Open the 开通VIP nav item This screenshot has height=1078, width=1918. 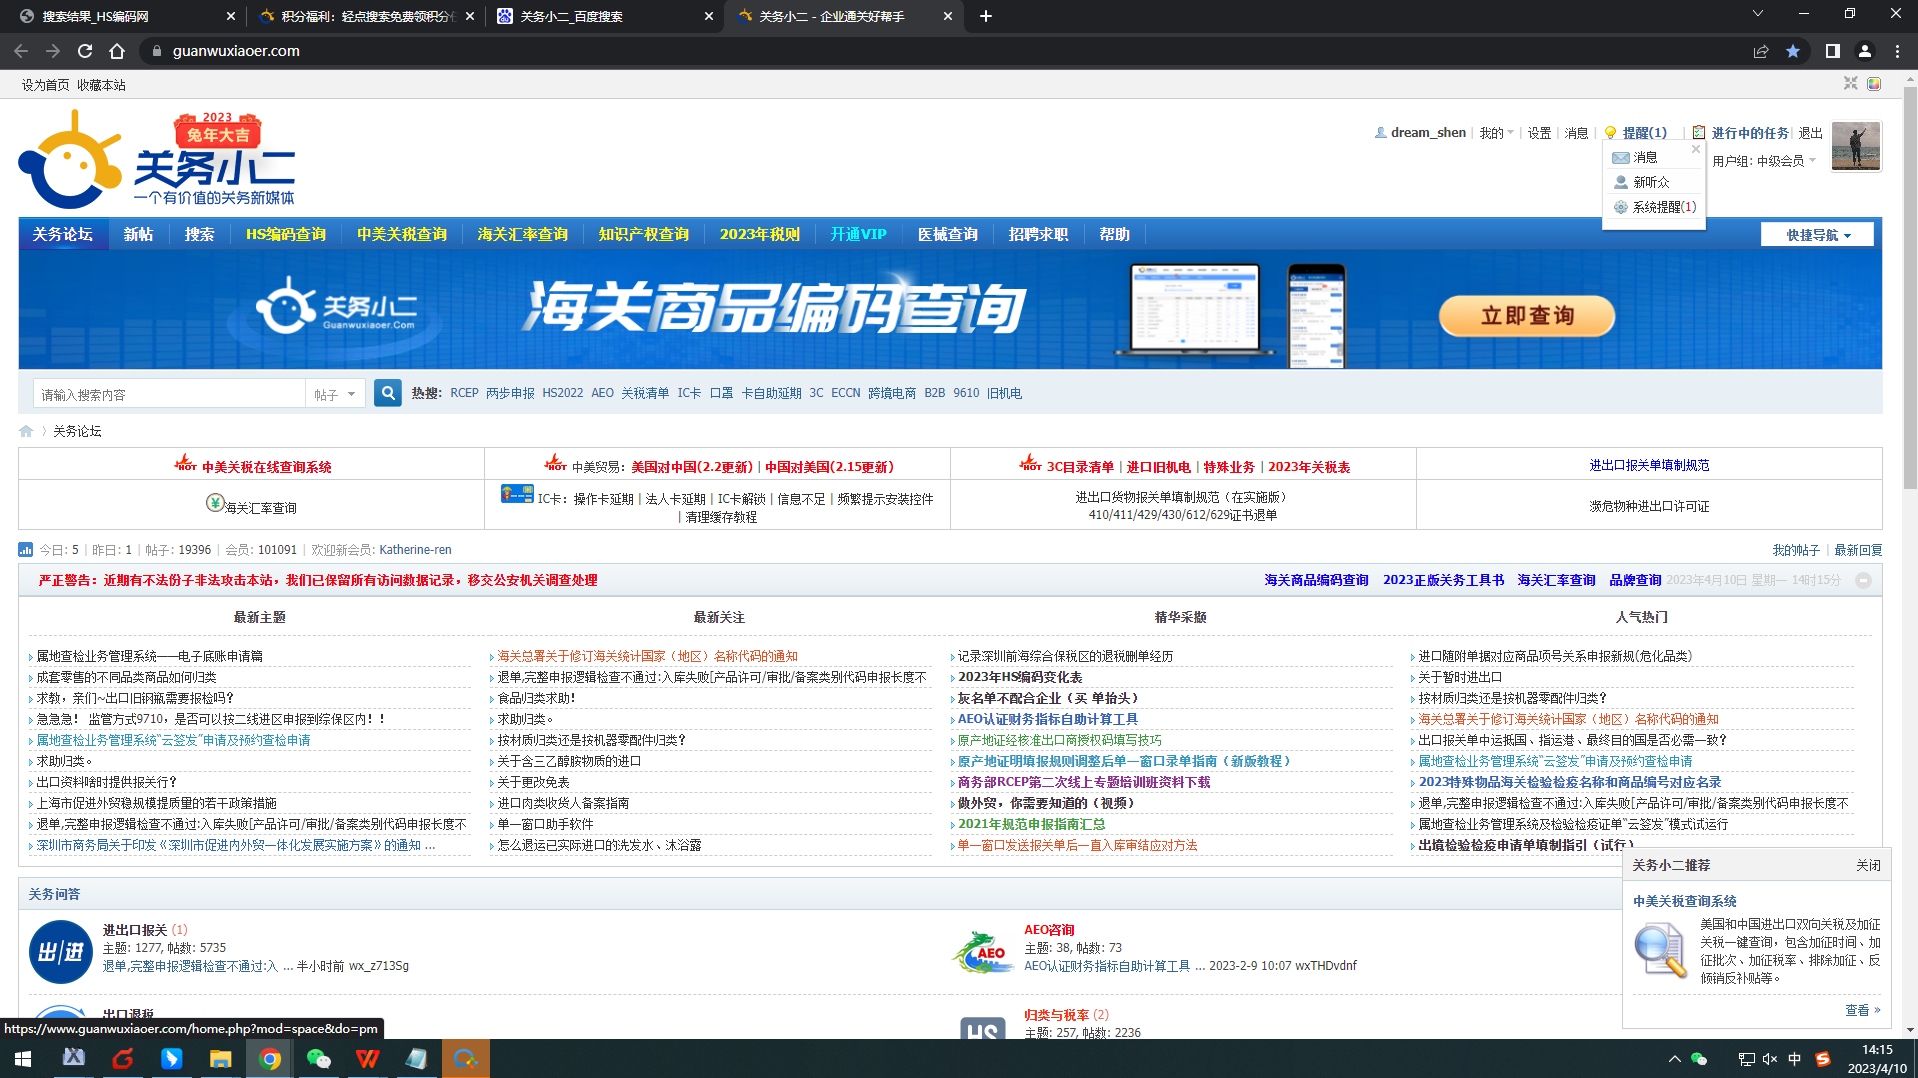tap(858, 234)
